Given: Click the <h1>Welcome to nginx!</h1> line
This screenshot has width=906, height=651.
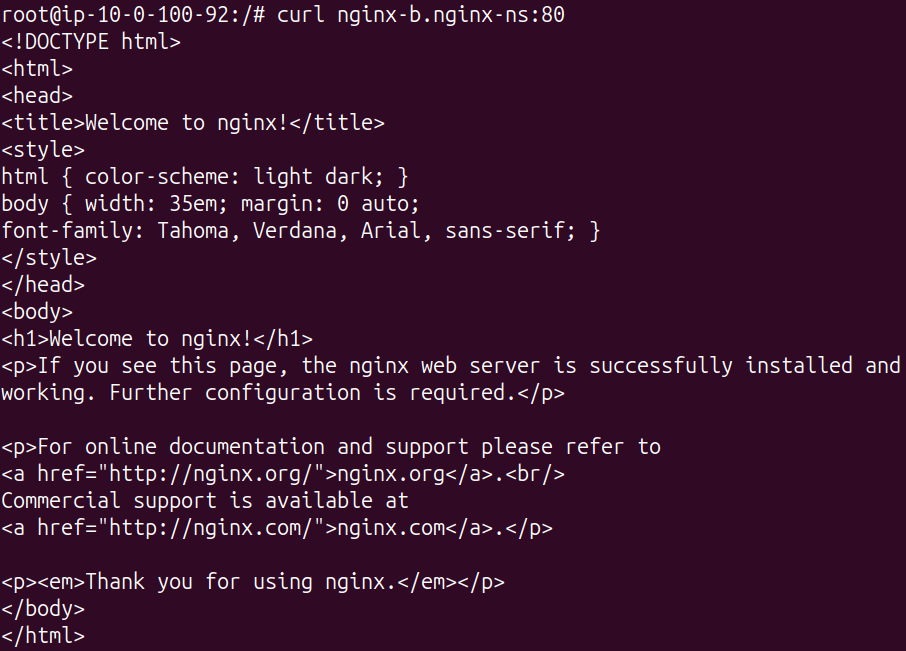Looking at the screenshot, I should [157, 339].
